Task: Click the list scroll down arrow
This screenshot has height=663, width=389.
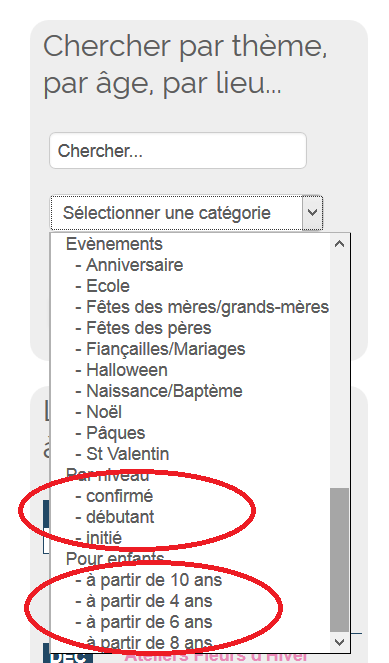Action: point(340,642)
